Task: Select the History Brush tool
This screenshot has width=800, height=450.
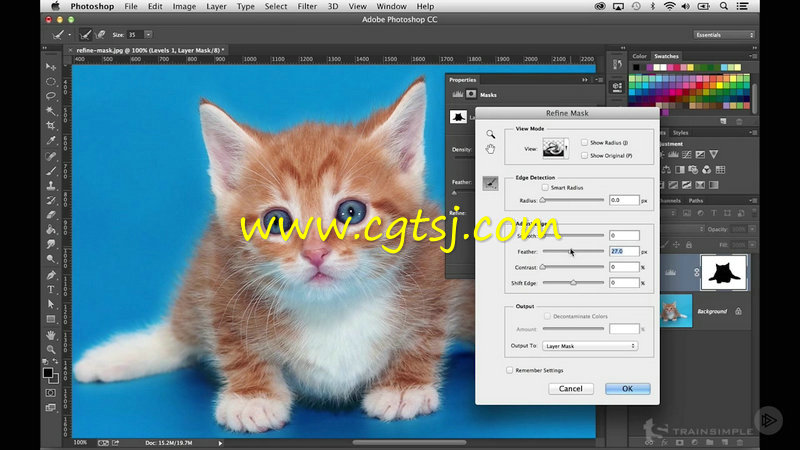Action: pyautogui.click(x=51, y=201)
